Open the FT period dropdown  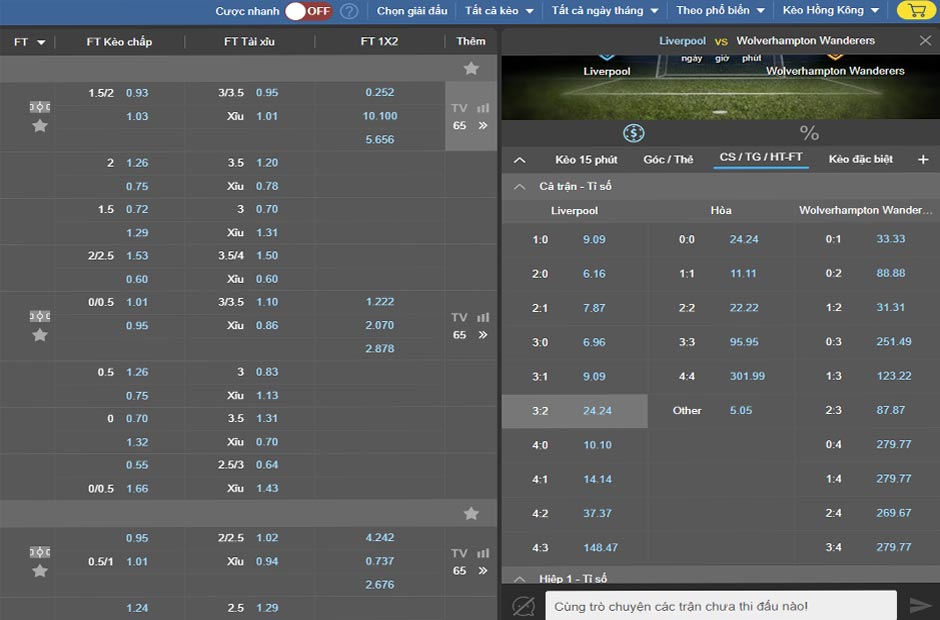click(x=29, y=42)
